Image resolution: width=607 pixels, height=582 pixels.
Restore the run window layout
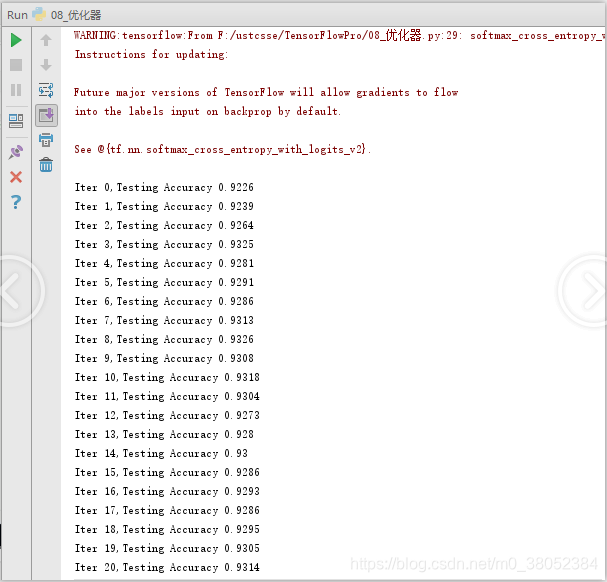(16, 121)
